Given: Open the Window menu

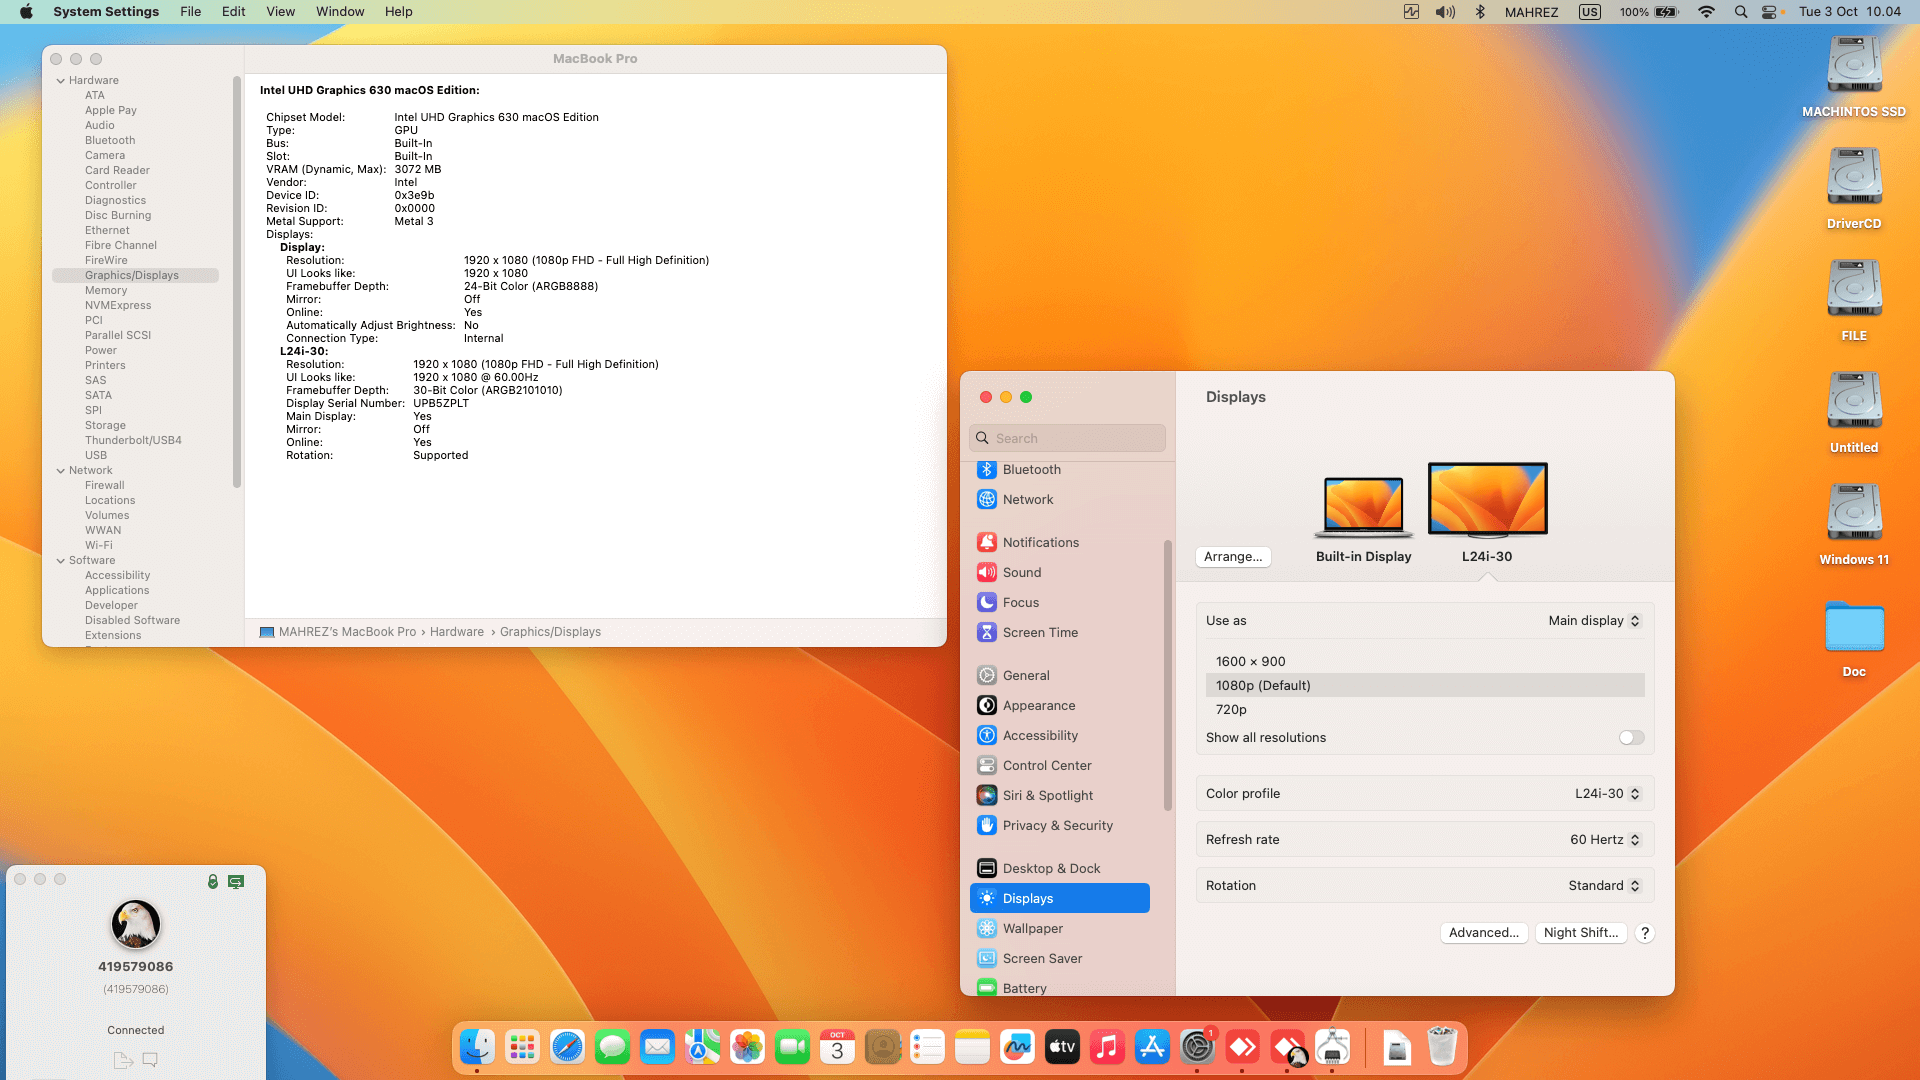Looking at the screenshot, I should 340,12.
